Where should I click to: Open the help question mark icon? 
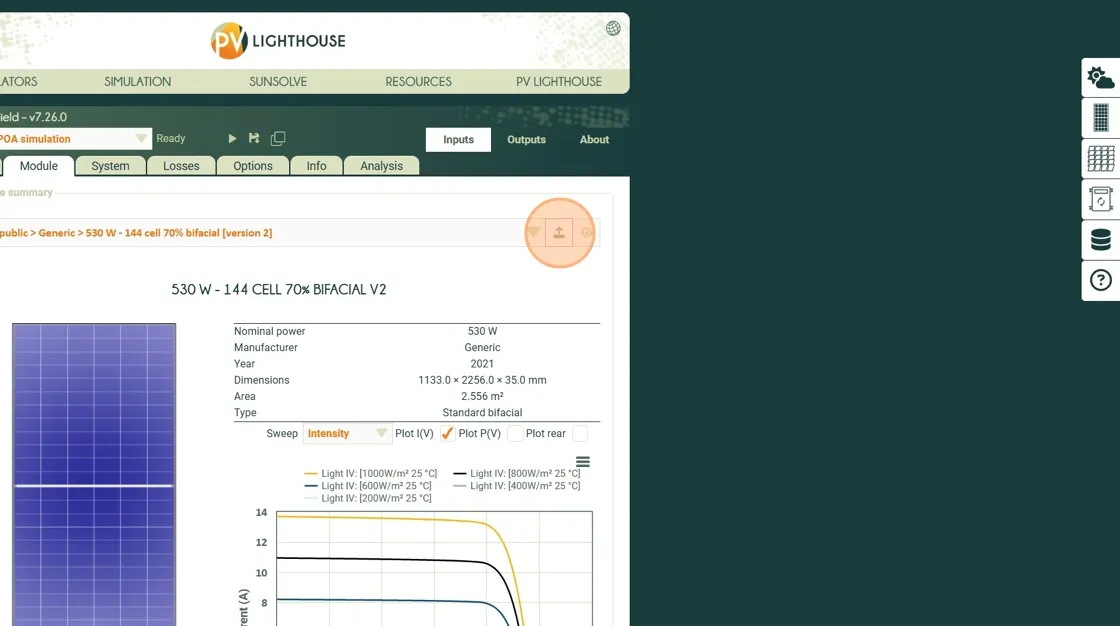pyautogui.click(x=1100, y=281)
